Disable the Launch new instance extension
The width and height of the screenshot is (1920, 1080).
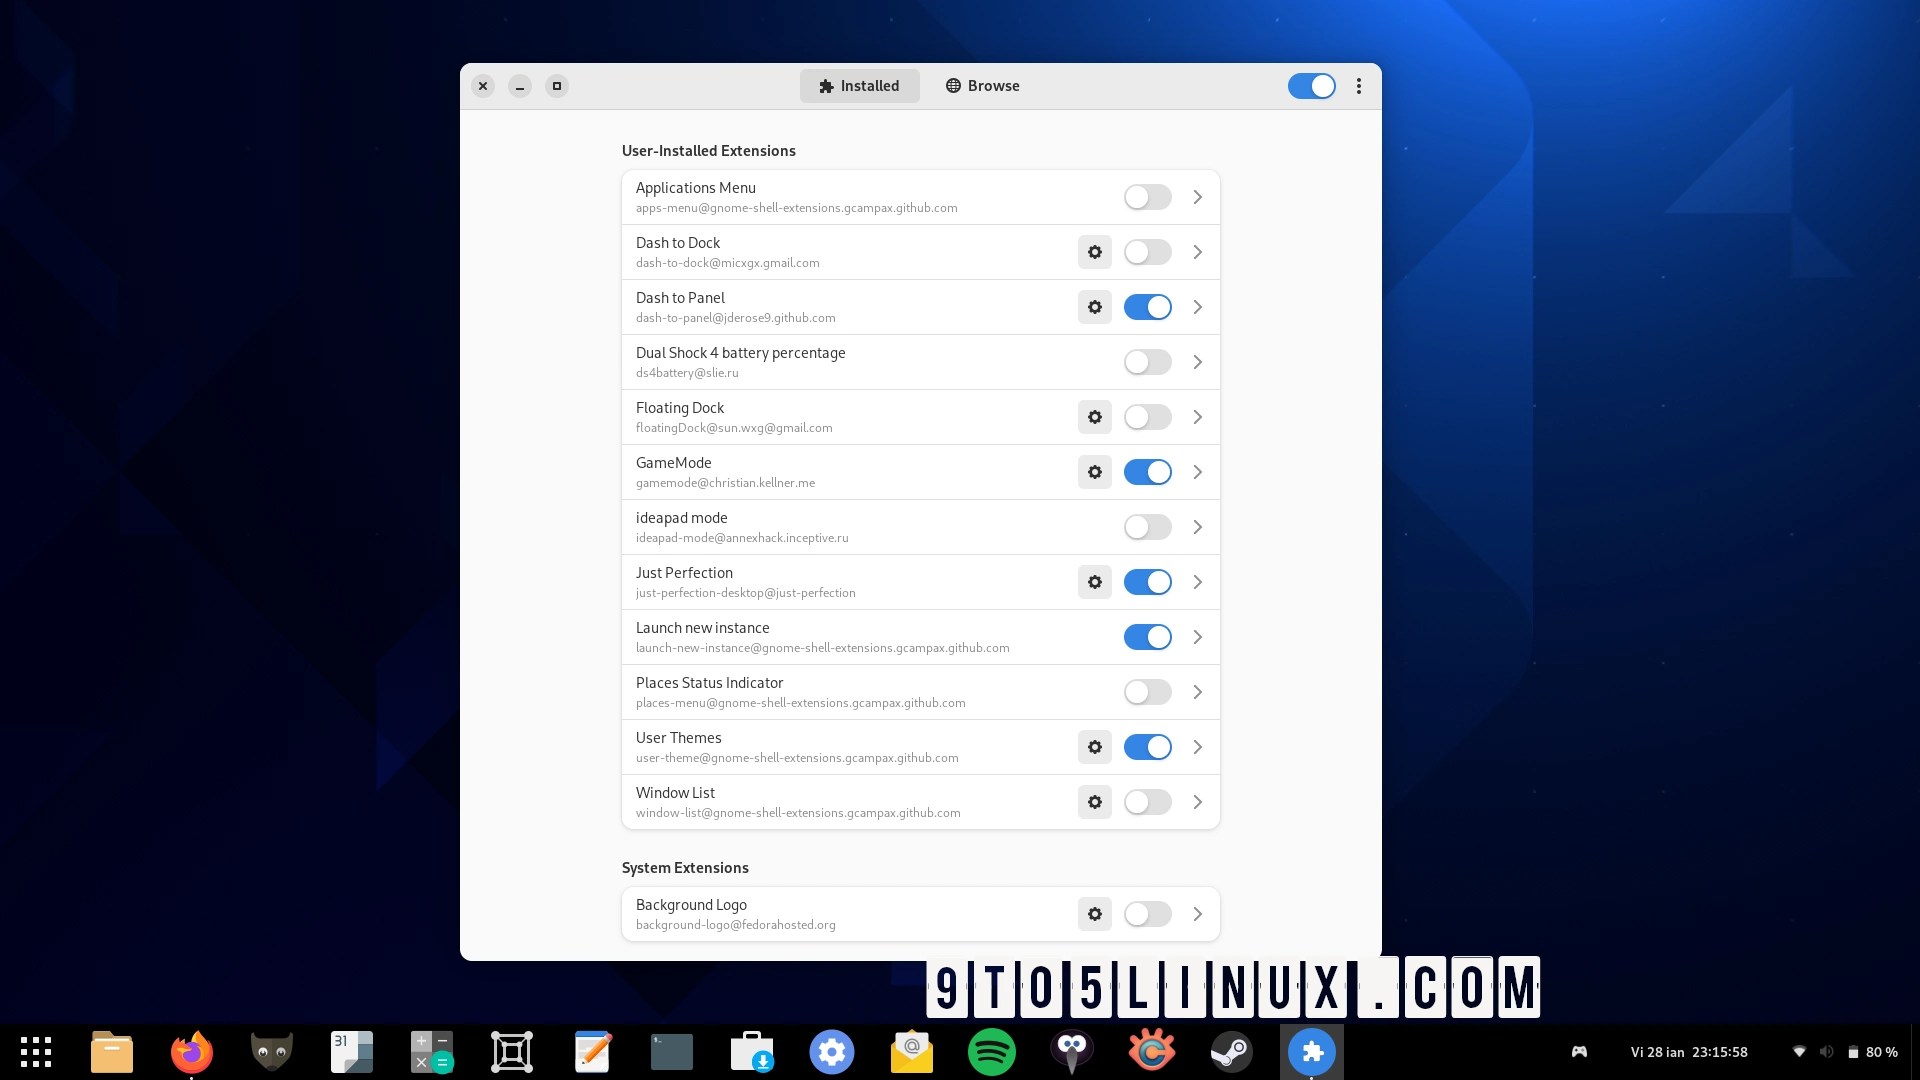(x=1147, y=637)
